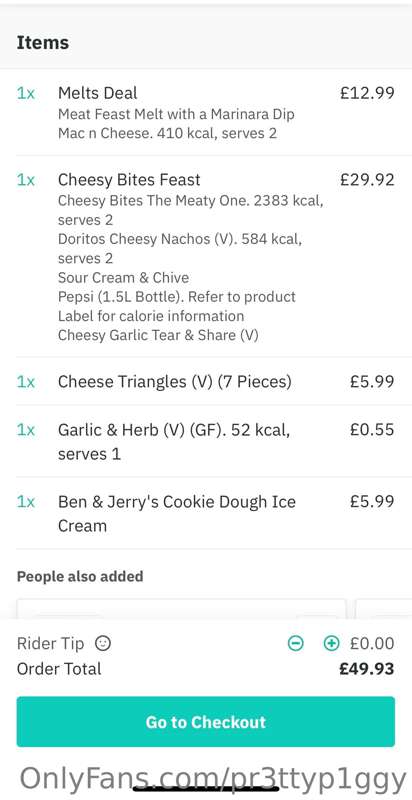Tap 1x quantity of Cheesy Bites Feast
This screenshot has width=412, height=800.
[25, 180]
